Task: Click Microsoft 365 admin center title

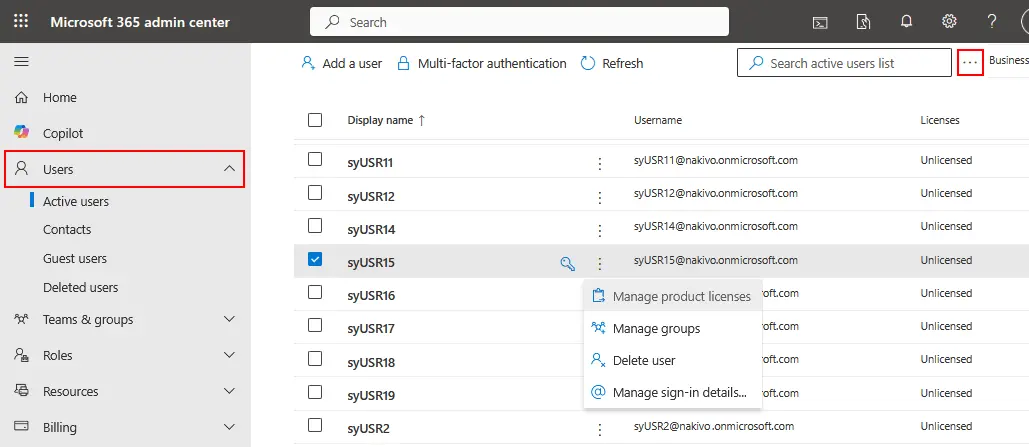Action: tap(140, 22)
